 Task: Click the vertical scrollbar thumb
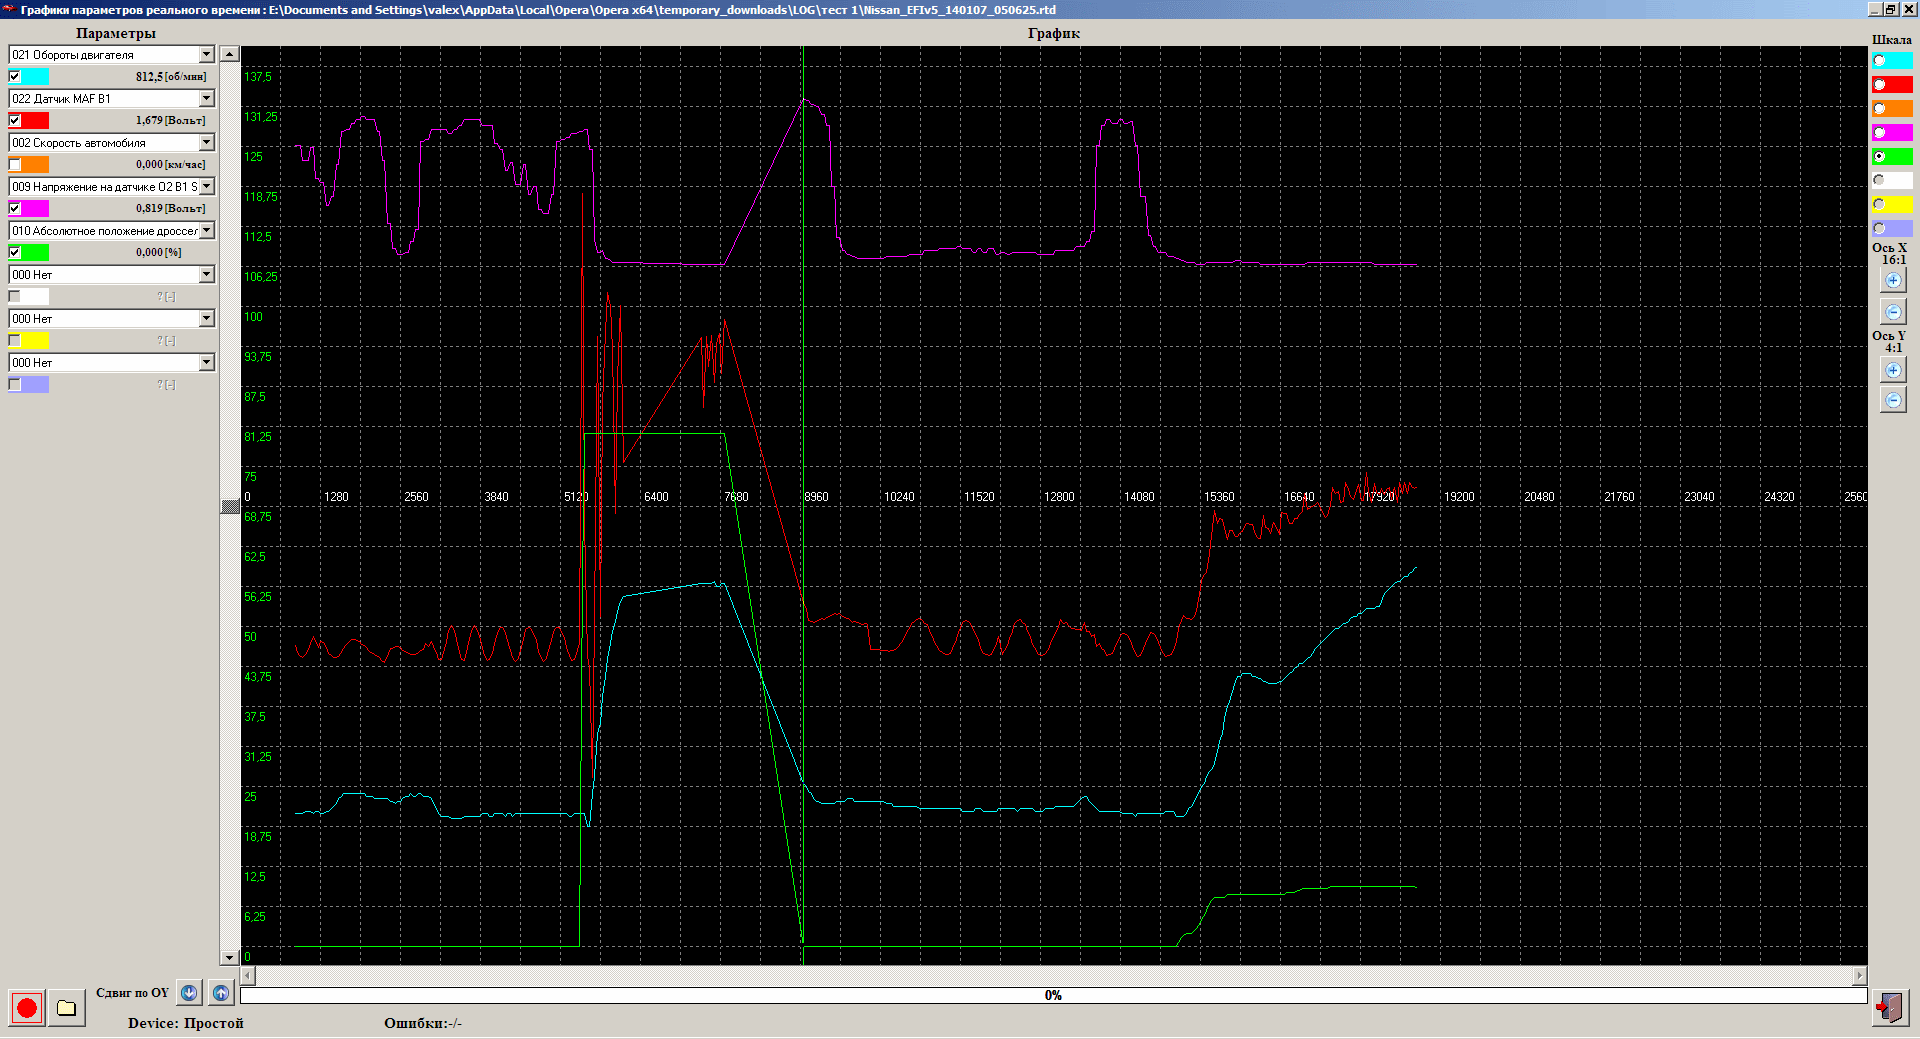[230, 506]
